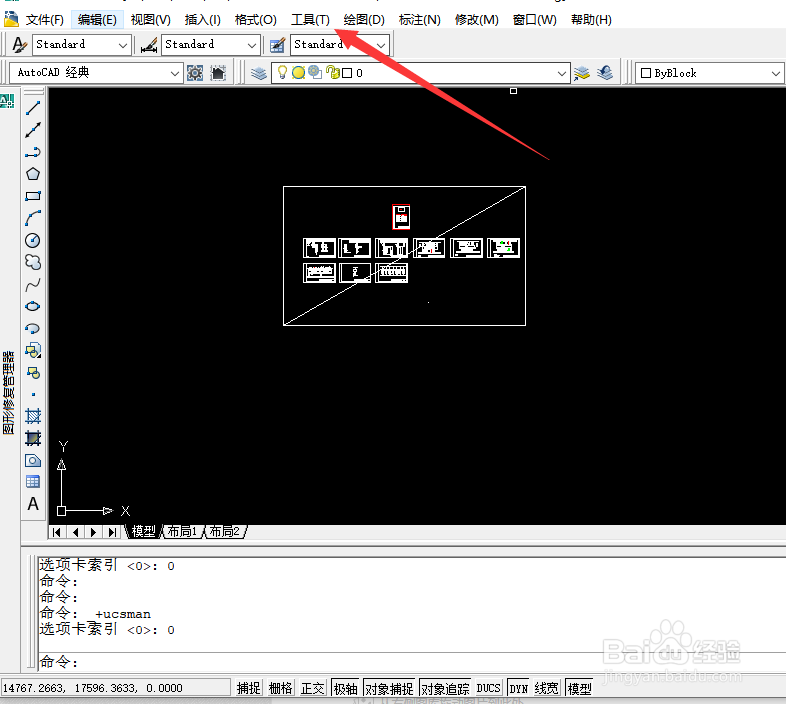786x704 pixels.
Task: Open Workspace Settings gear icon
Action: point(195,73)
